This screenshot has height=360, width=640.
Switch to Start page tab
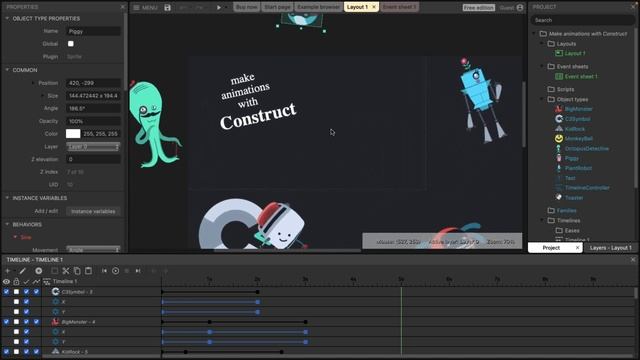tap(277, 7)
